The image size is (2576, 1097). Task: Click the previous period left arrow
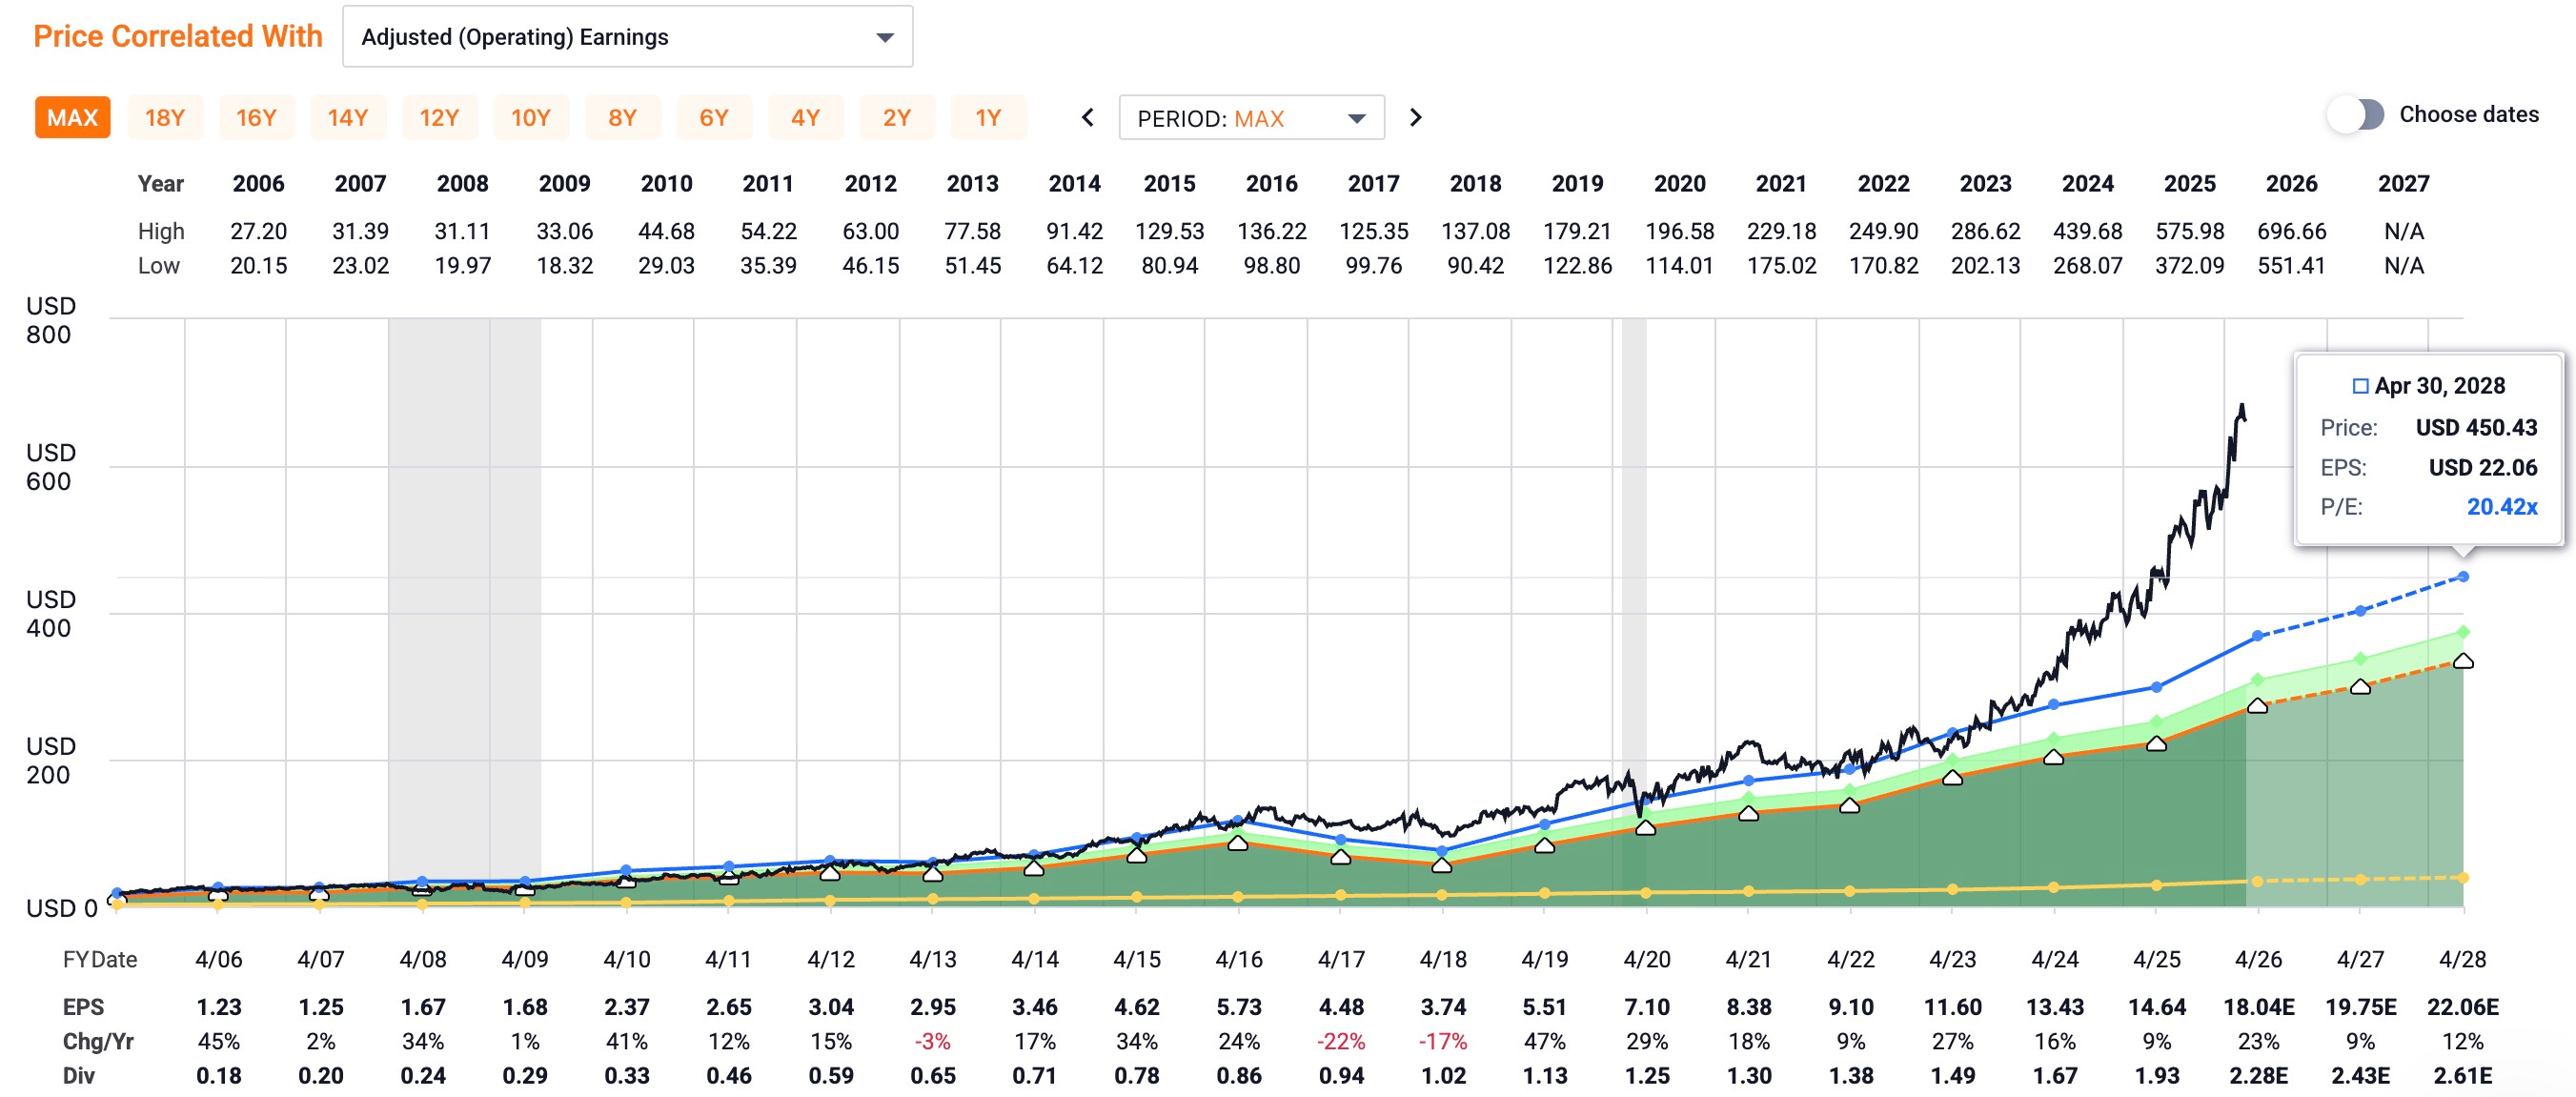click(x=1088, y=118)
